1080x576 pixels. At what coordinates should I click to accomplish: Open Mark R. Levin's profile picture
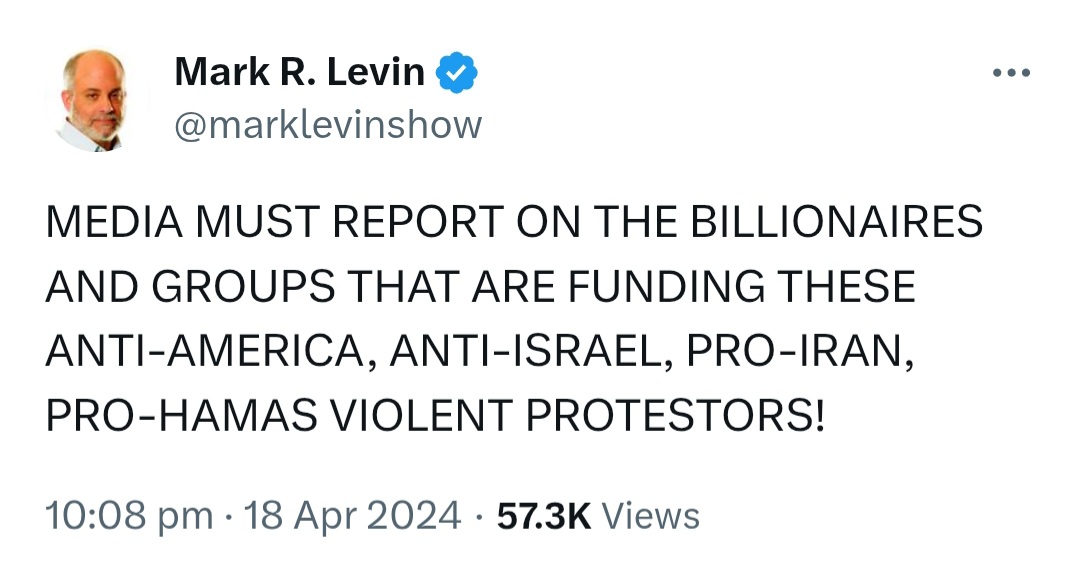coord(94,100)
